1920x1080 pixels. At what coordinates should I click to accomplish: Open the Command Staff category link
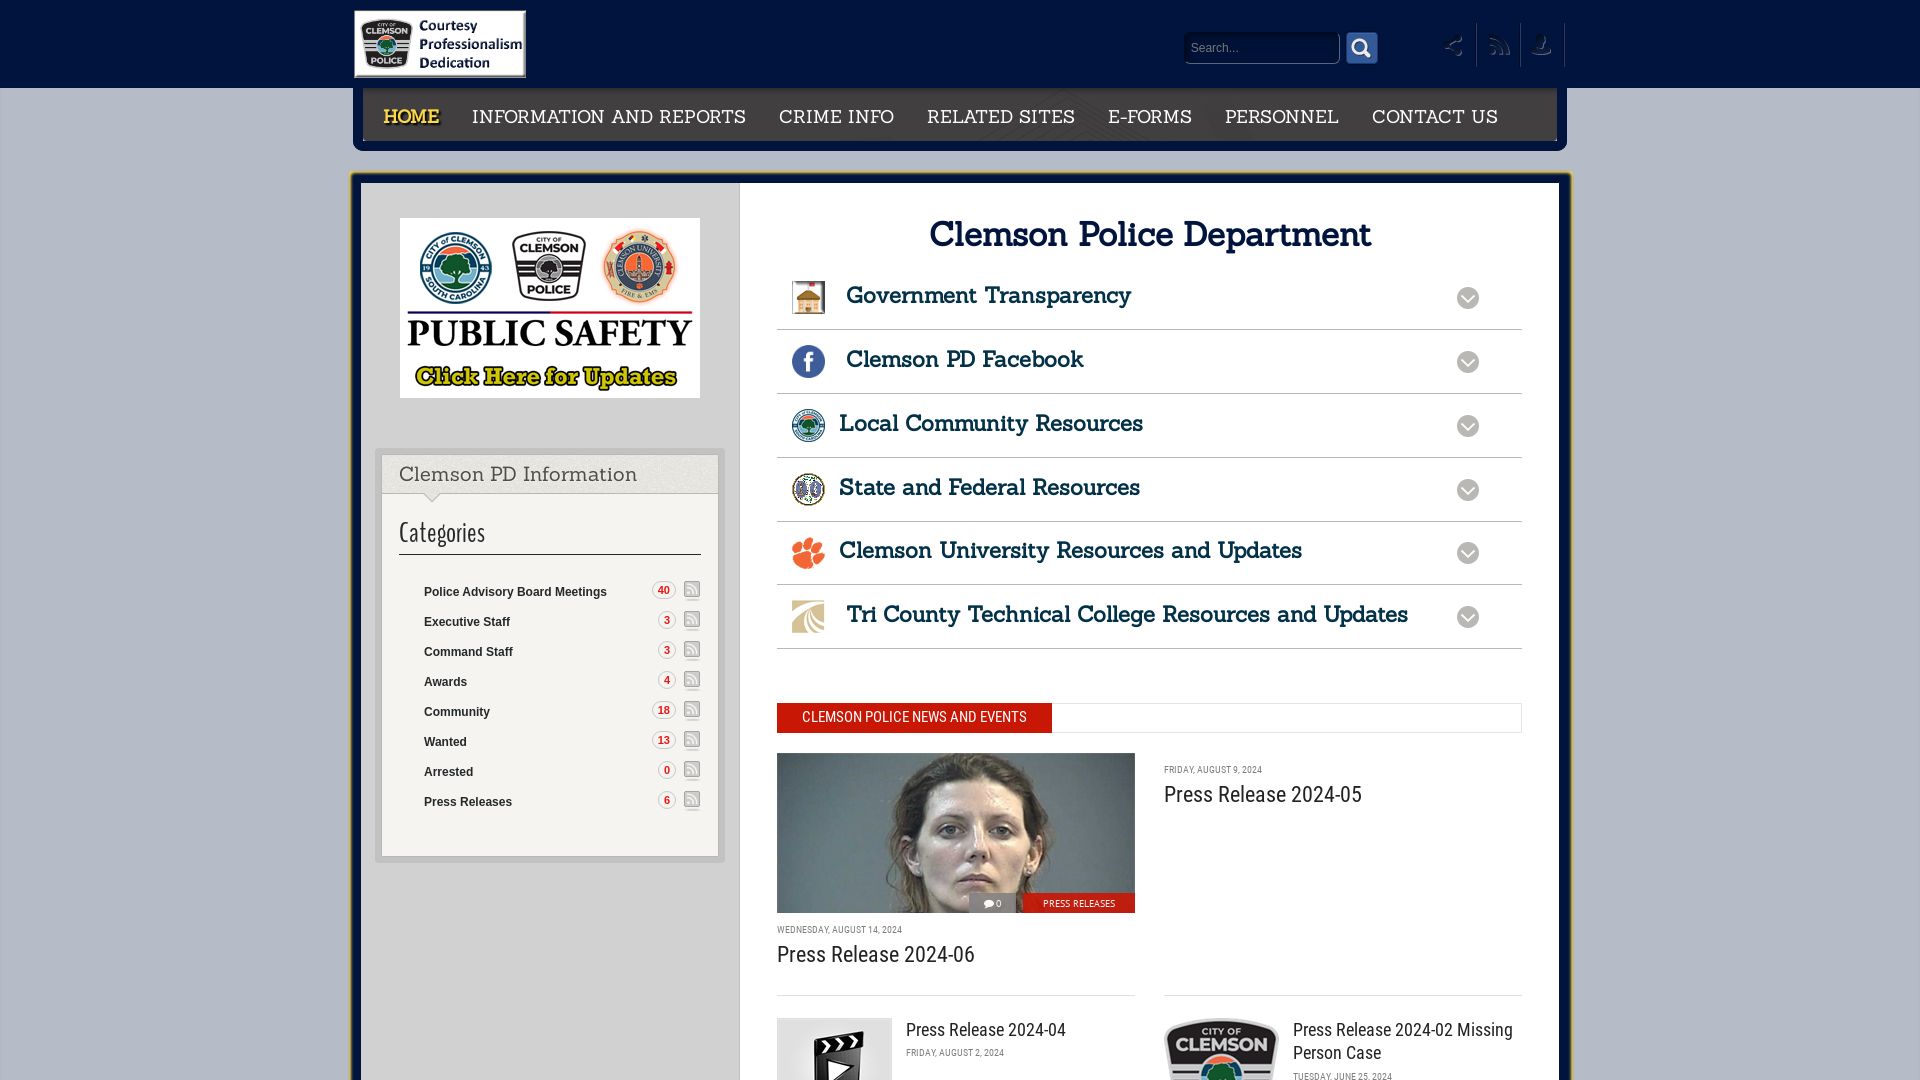coord(468,652)
